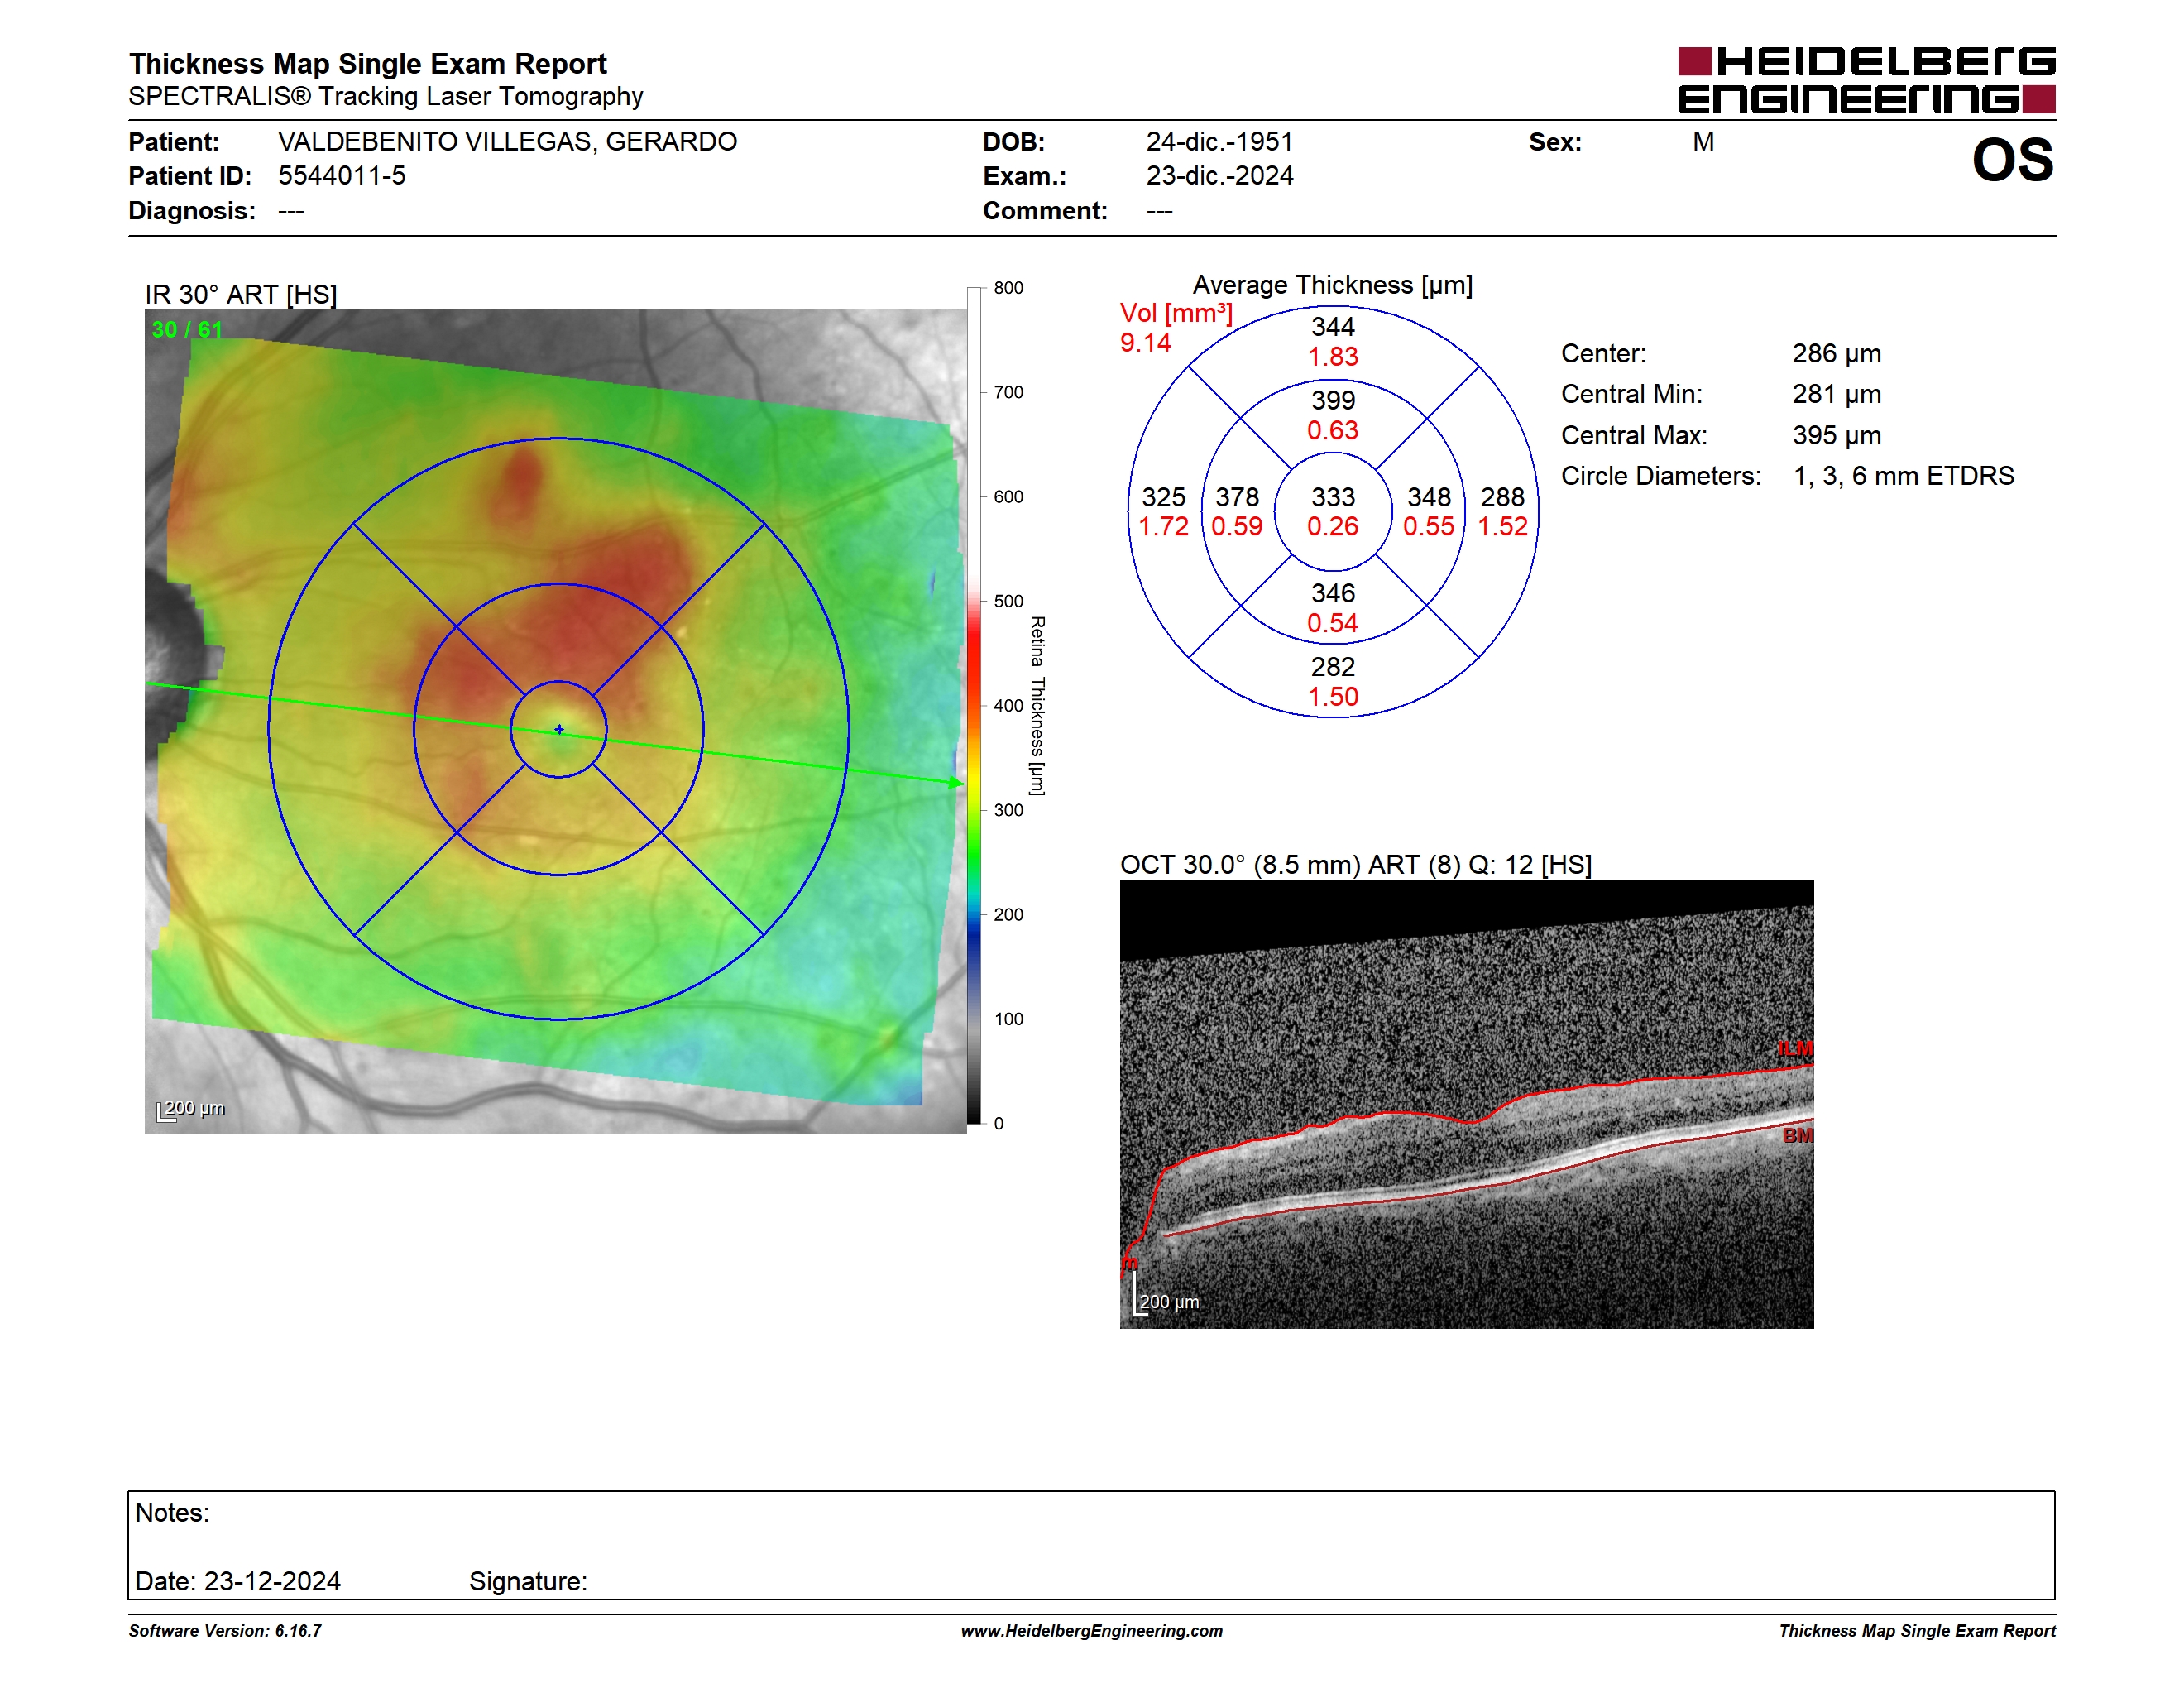This screenshot has height=1688, width=2184.
Task: Click inner right thickness 348
Action: click(1429, 497)
